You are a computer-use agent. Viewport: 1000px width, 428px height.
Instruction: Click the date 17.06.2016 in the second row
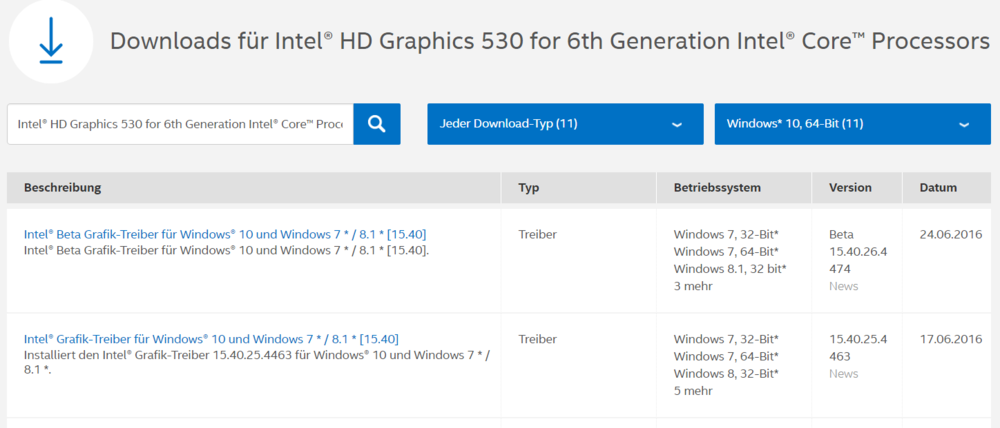(950, 339)
